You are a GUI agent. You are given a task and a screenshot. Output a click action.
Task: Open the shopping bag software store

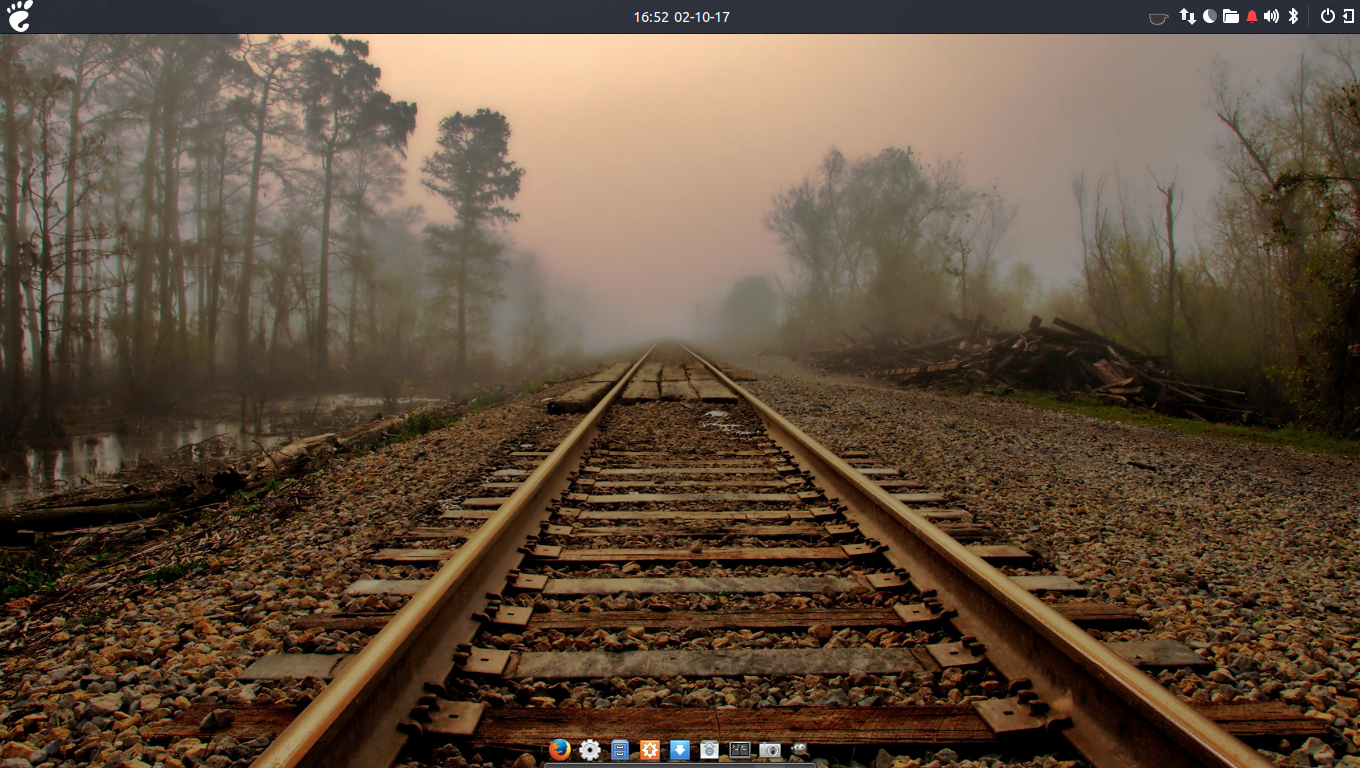point(710,749)
